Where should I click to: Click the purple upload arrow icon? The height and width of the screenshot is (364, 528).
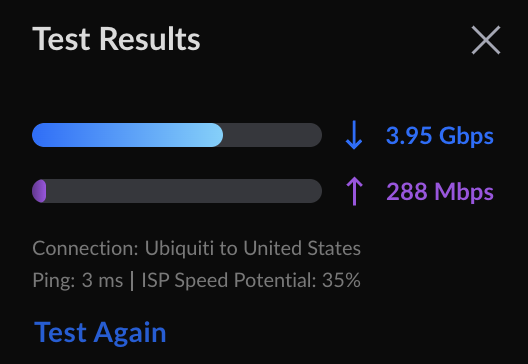point(354,191)
